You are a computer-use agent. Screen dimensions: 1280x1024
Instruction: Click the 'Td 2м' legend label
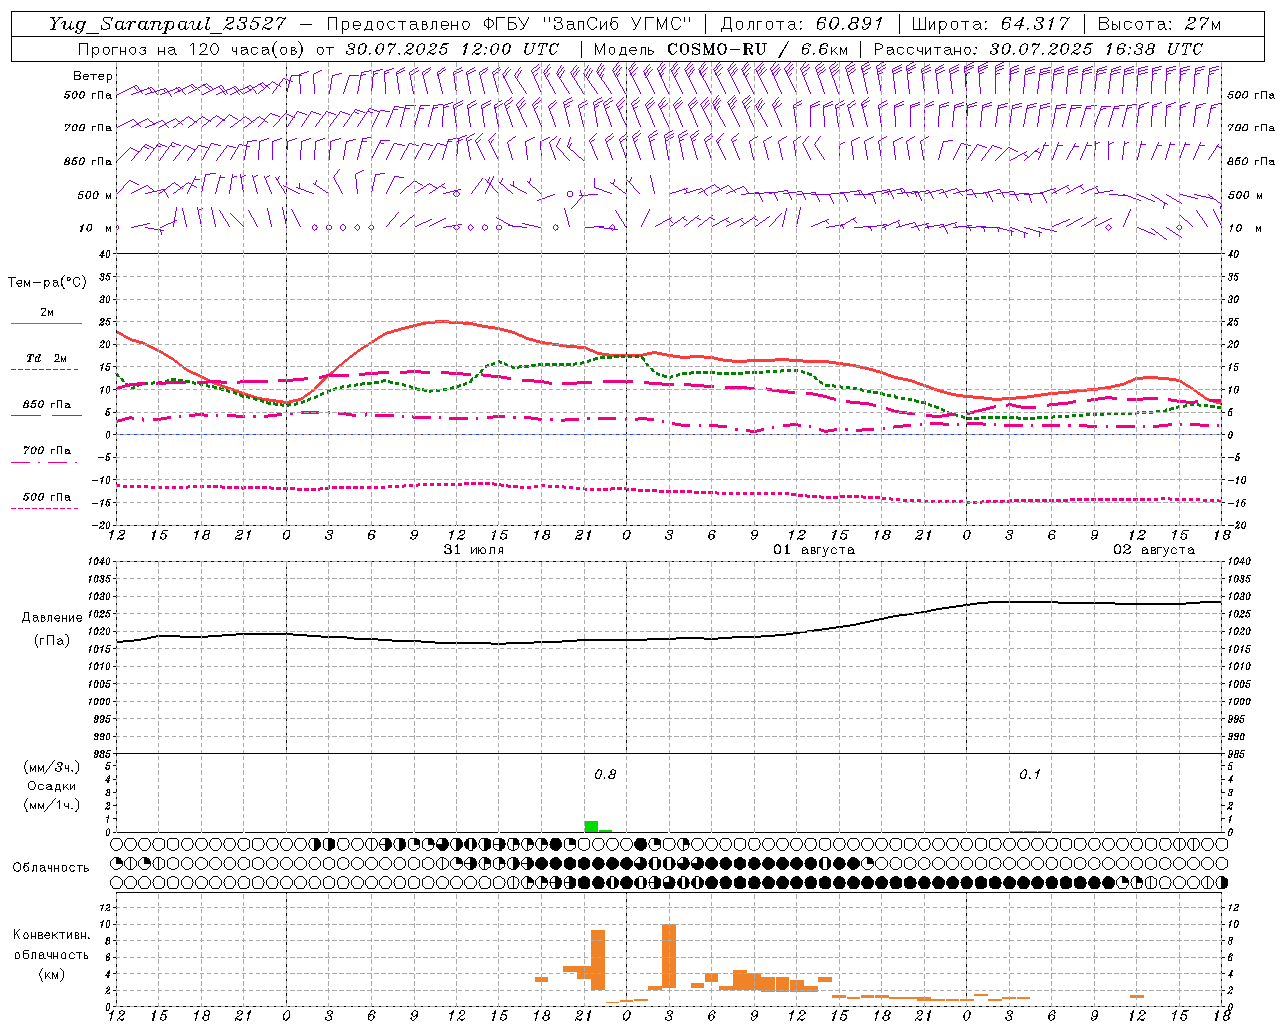[47, 358]
